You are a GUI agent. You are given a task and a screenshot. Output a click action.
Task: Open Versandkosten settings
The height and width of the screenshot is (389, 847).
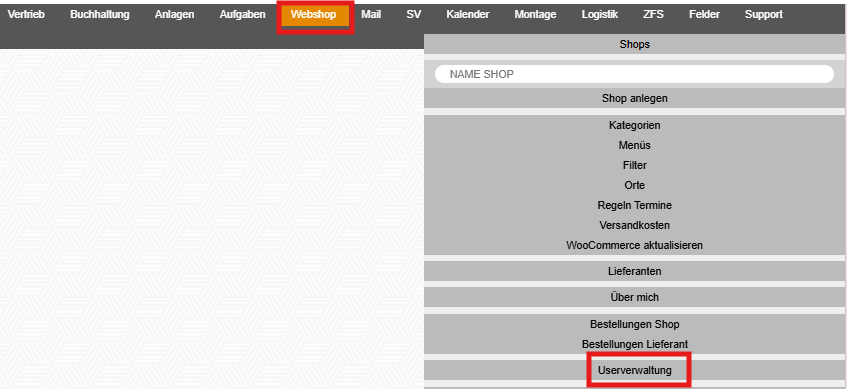[635, 225]
